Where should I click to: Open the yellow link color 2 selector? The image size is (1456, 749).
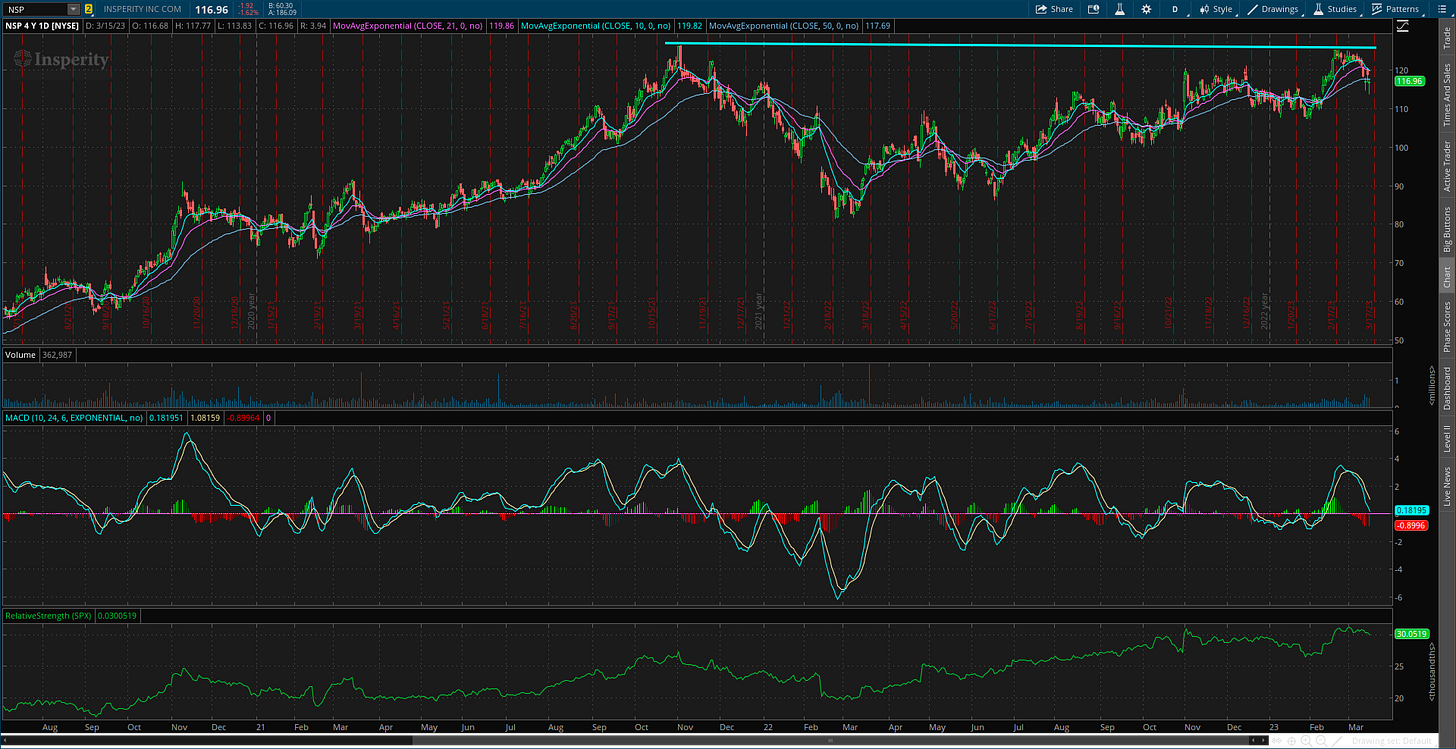89,9
